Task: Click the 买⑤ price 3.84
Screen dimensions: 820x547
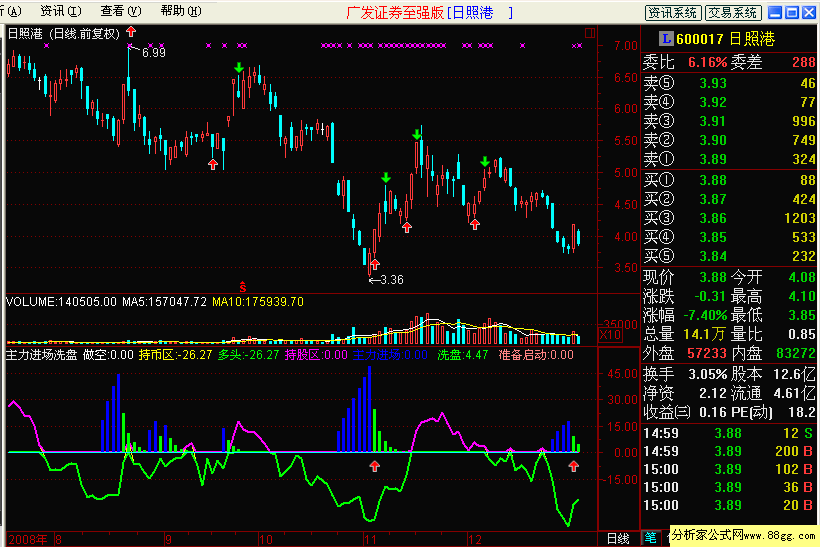Action: 713,256
